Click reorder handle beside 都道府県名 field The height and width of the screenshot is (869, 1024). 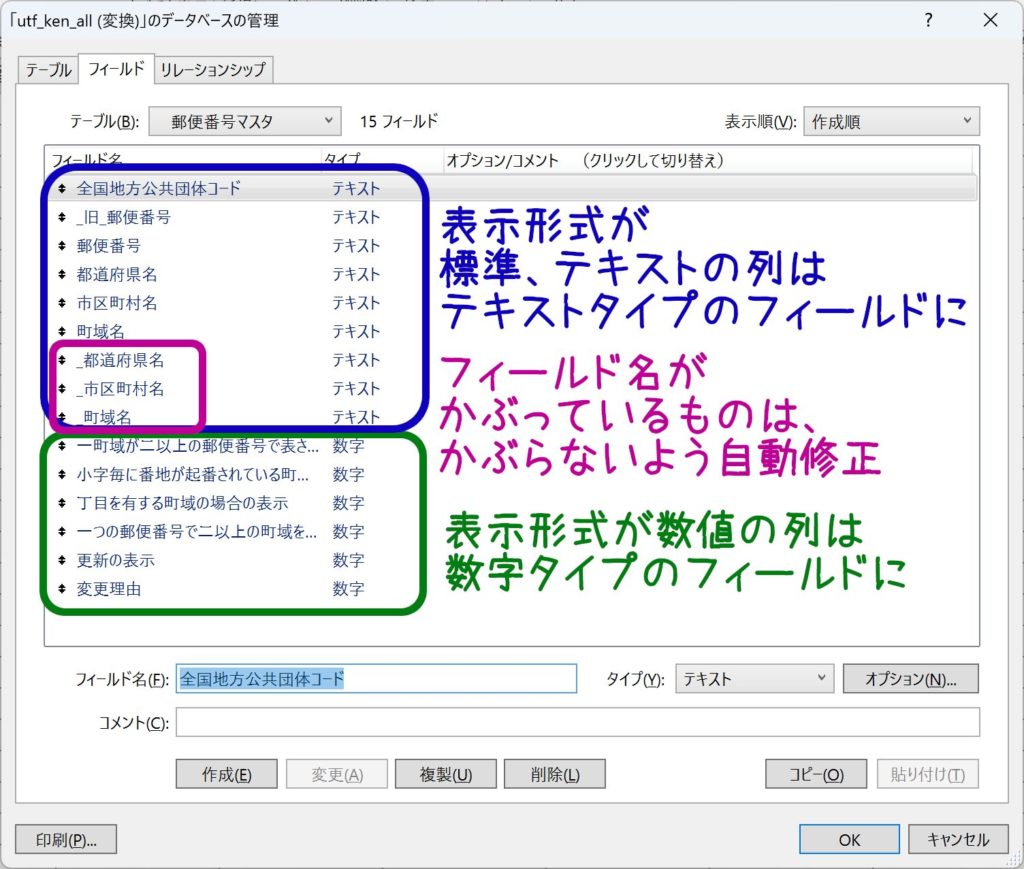point(63,274)
